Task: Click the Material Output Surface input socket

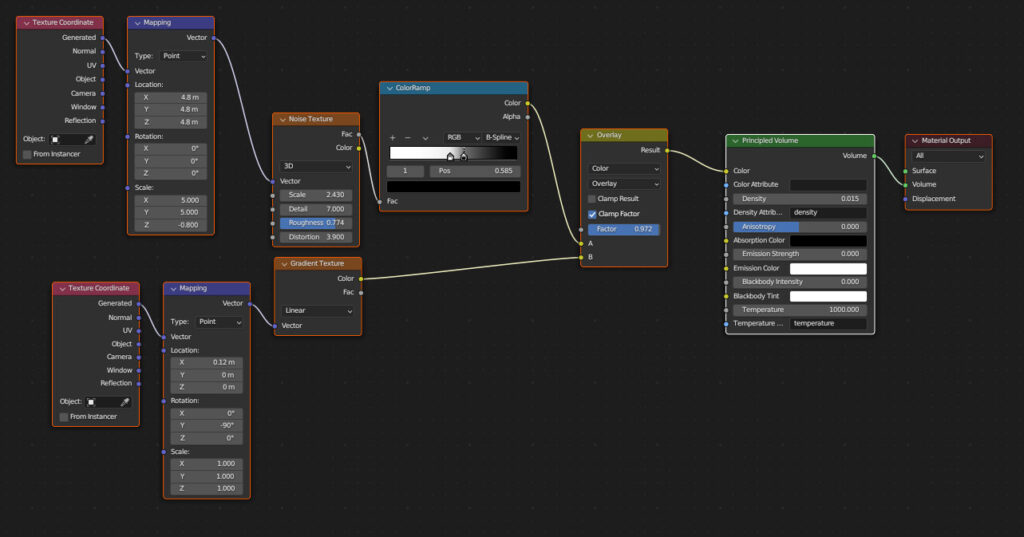Action: point(905,171)
